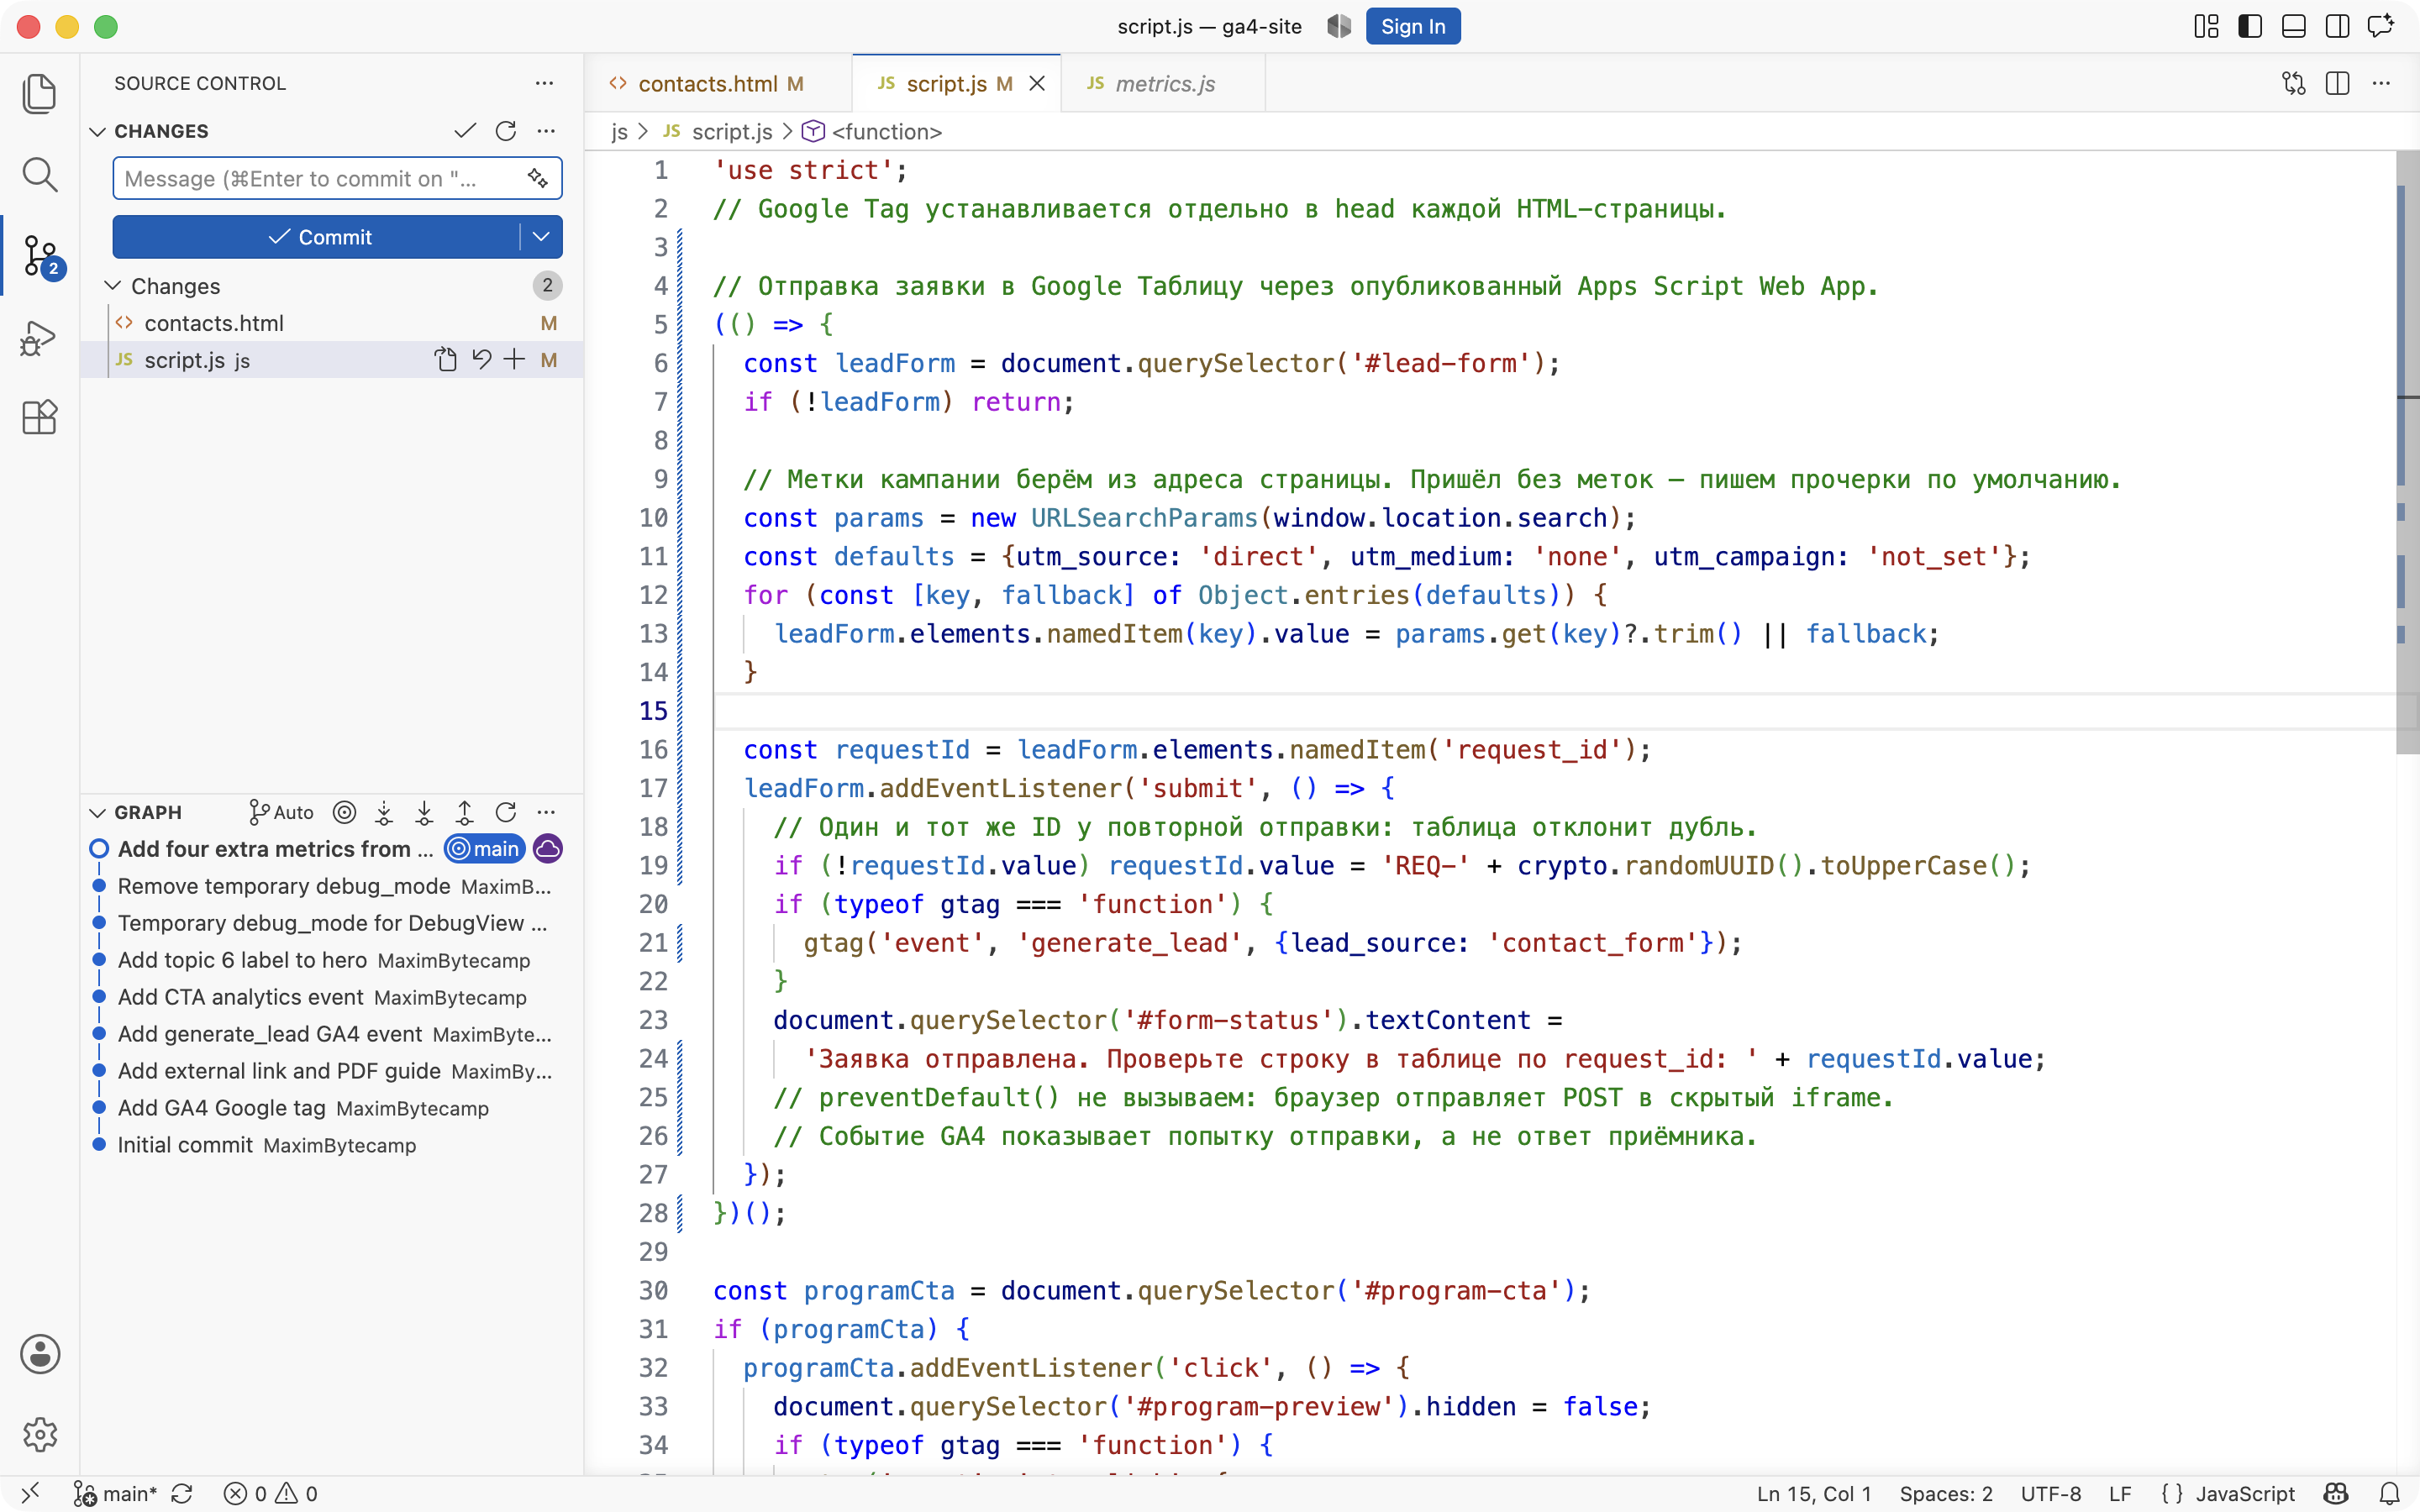This screenshot has width=2420, height=1512.
Task: Open the Extensions view
Action: (39, 417)
